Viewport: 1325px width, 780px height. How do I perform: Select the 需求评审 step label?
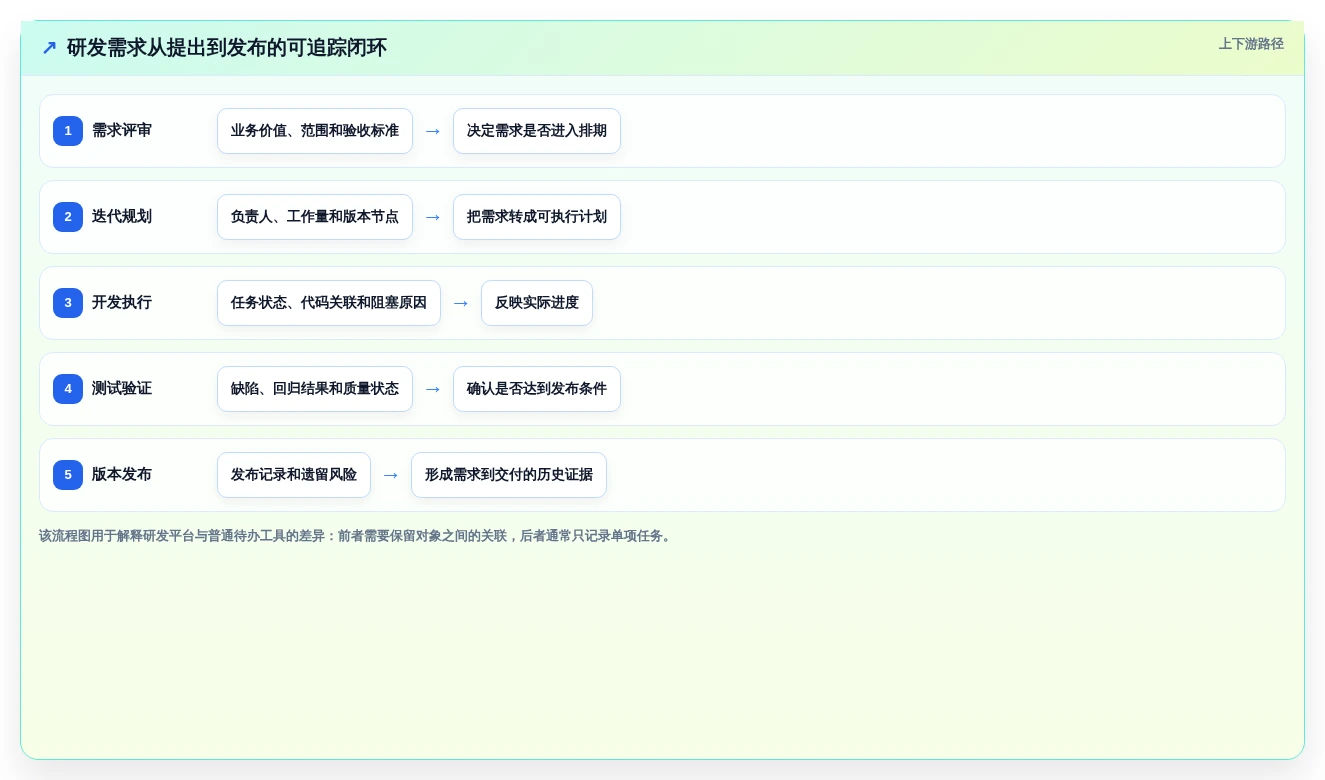(122, 131)
